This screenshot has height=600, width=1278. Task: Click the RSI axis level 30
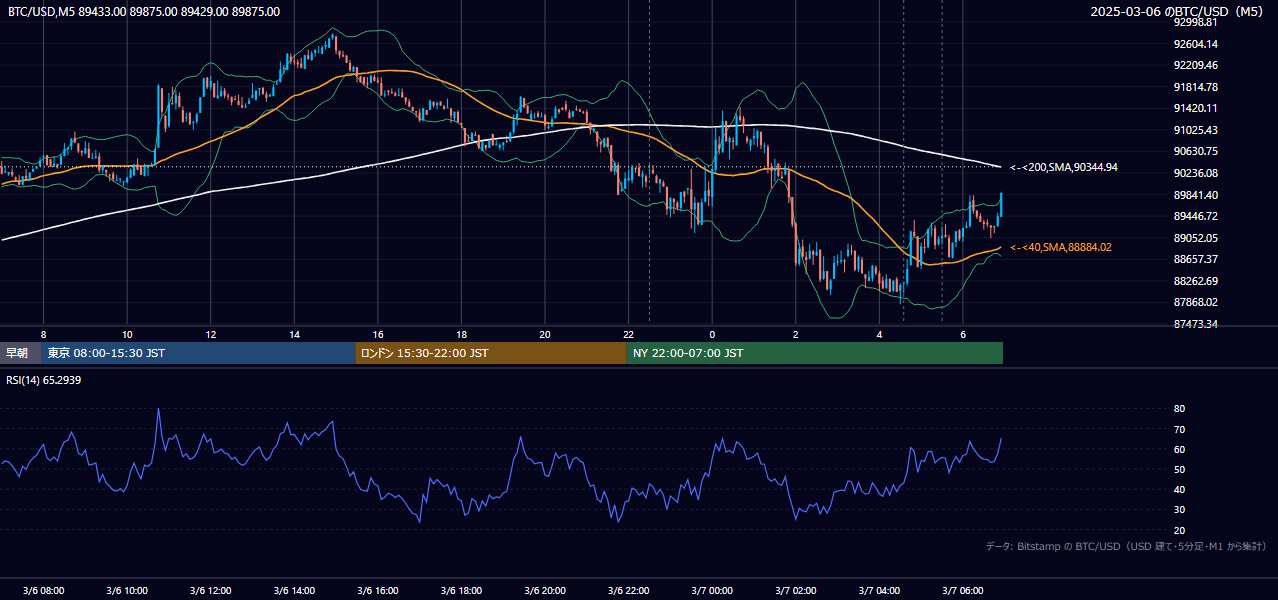pyautogui.click(x=1179, y=510)
